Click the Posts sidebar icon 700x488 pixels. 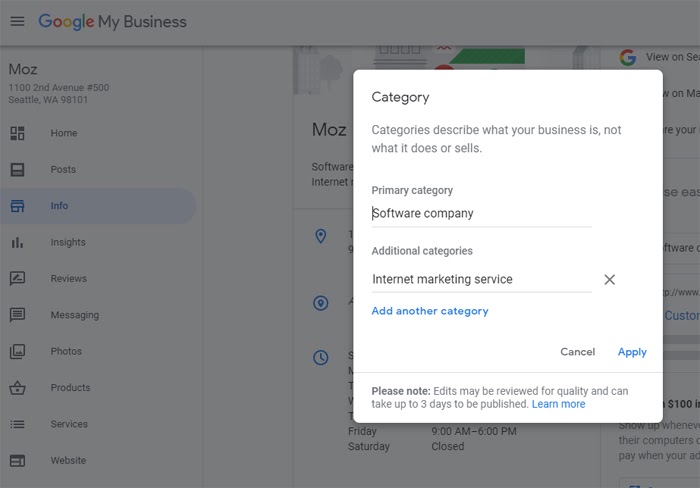click(17, 170)
